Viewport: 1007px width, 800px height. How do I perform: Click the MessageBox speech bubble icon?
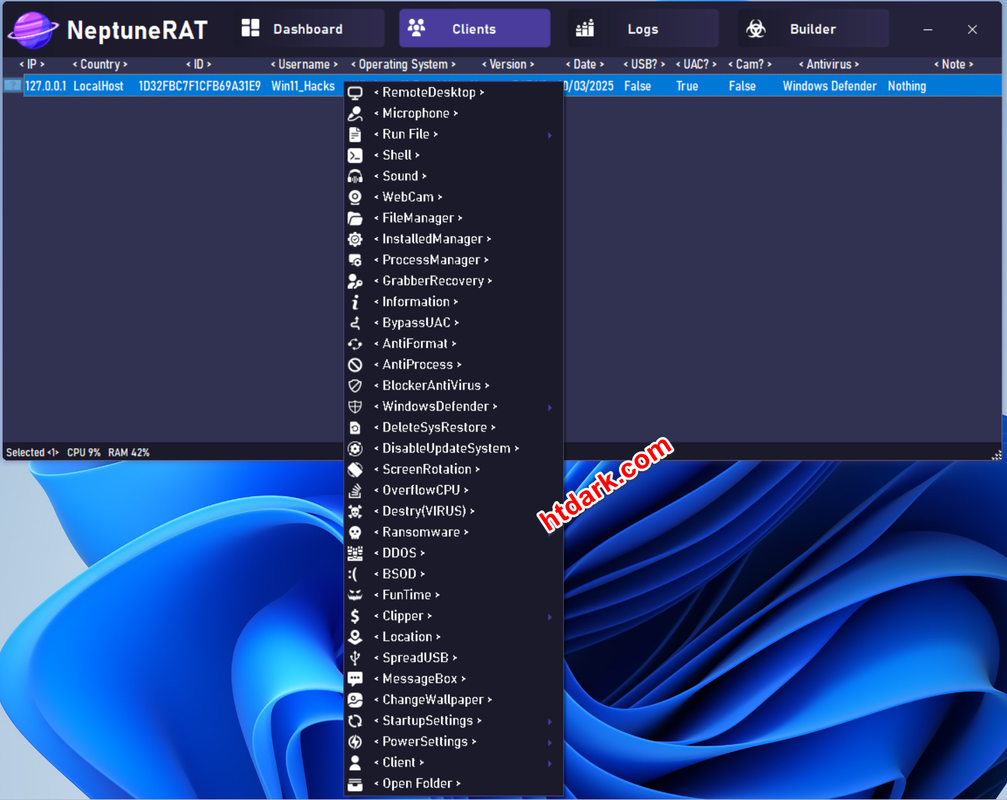pyautogui.click(x=355, y=679)
